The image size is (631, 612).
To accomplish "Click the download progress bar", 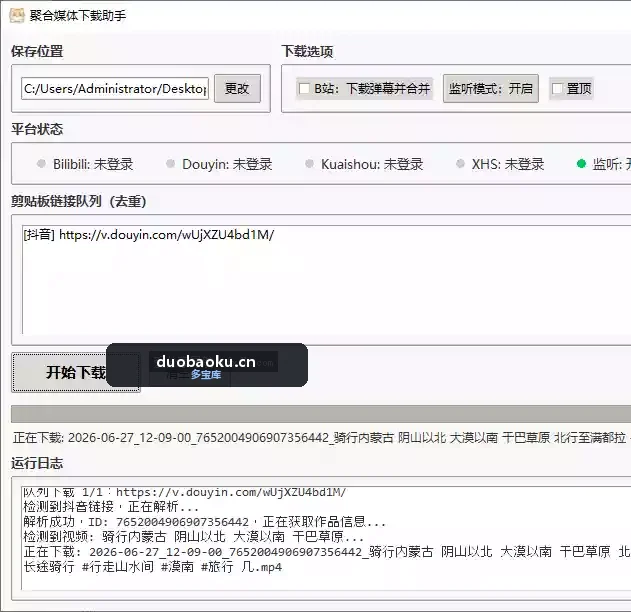I will (x=321, y=414).
